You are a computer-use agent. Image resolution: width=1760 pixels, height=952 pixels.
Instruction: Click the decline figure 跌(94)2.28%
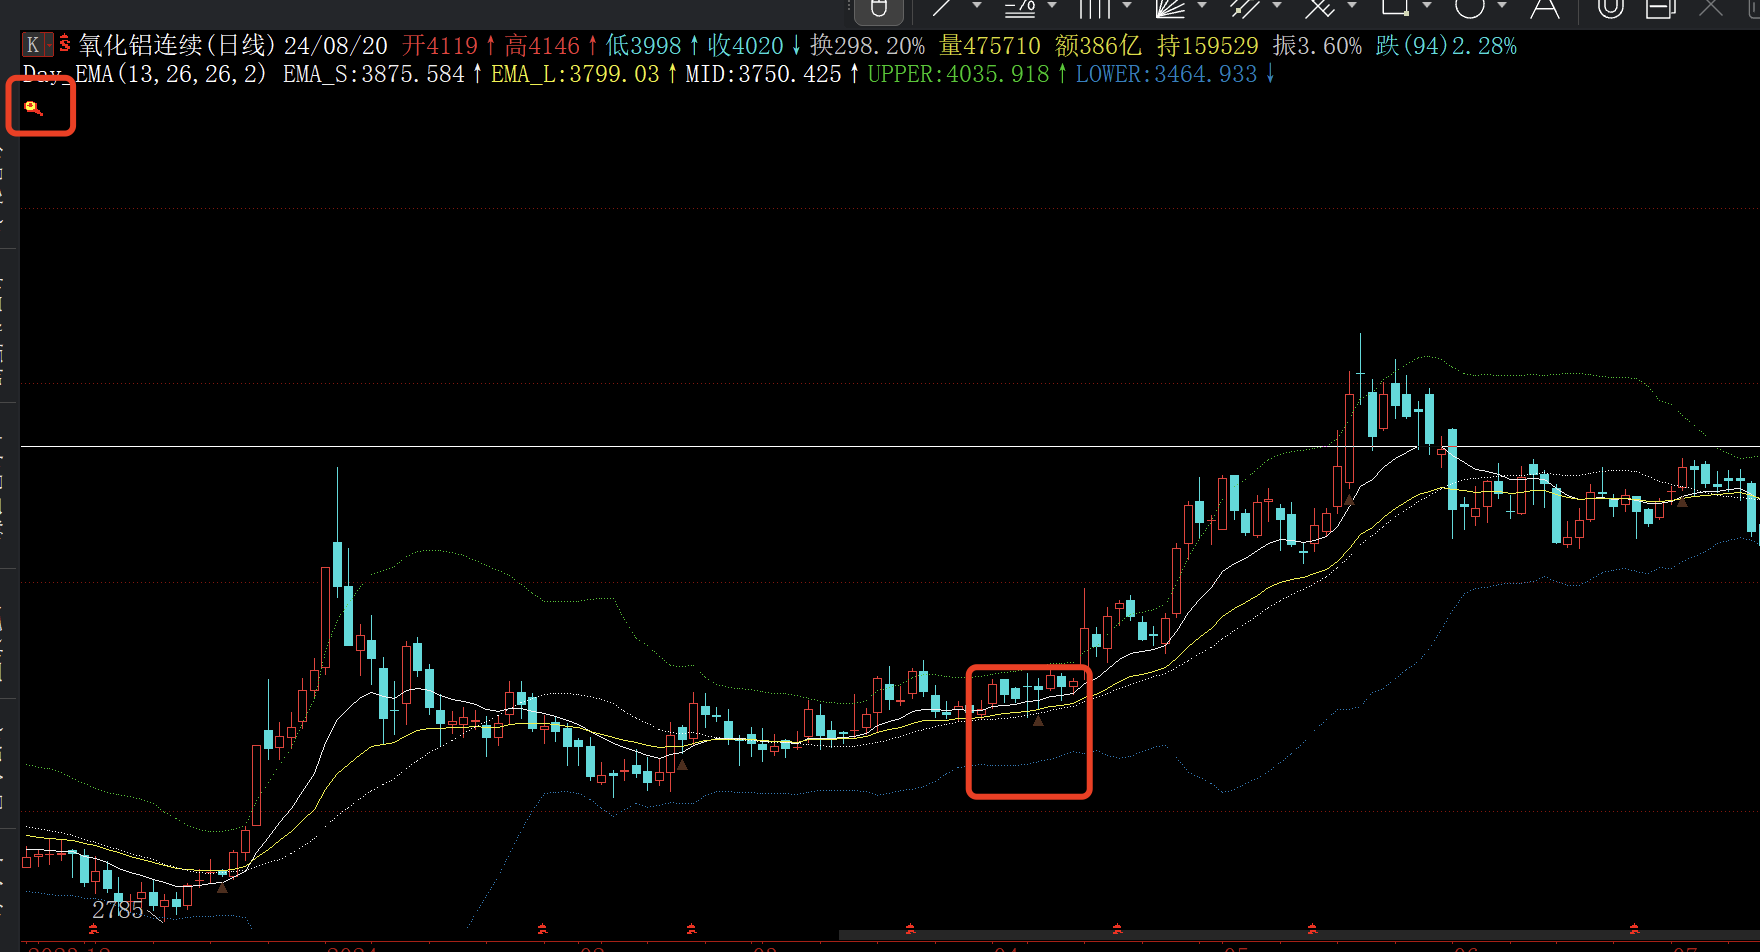pos(1446,46)
